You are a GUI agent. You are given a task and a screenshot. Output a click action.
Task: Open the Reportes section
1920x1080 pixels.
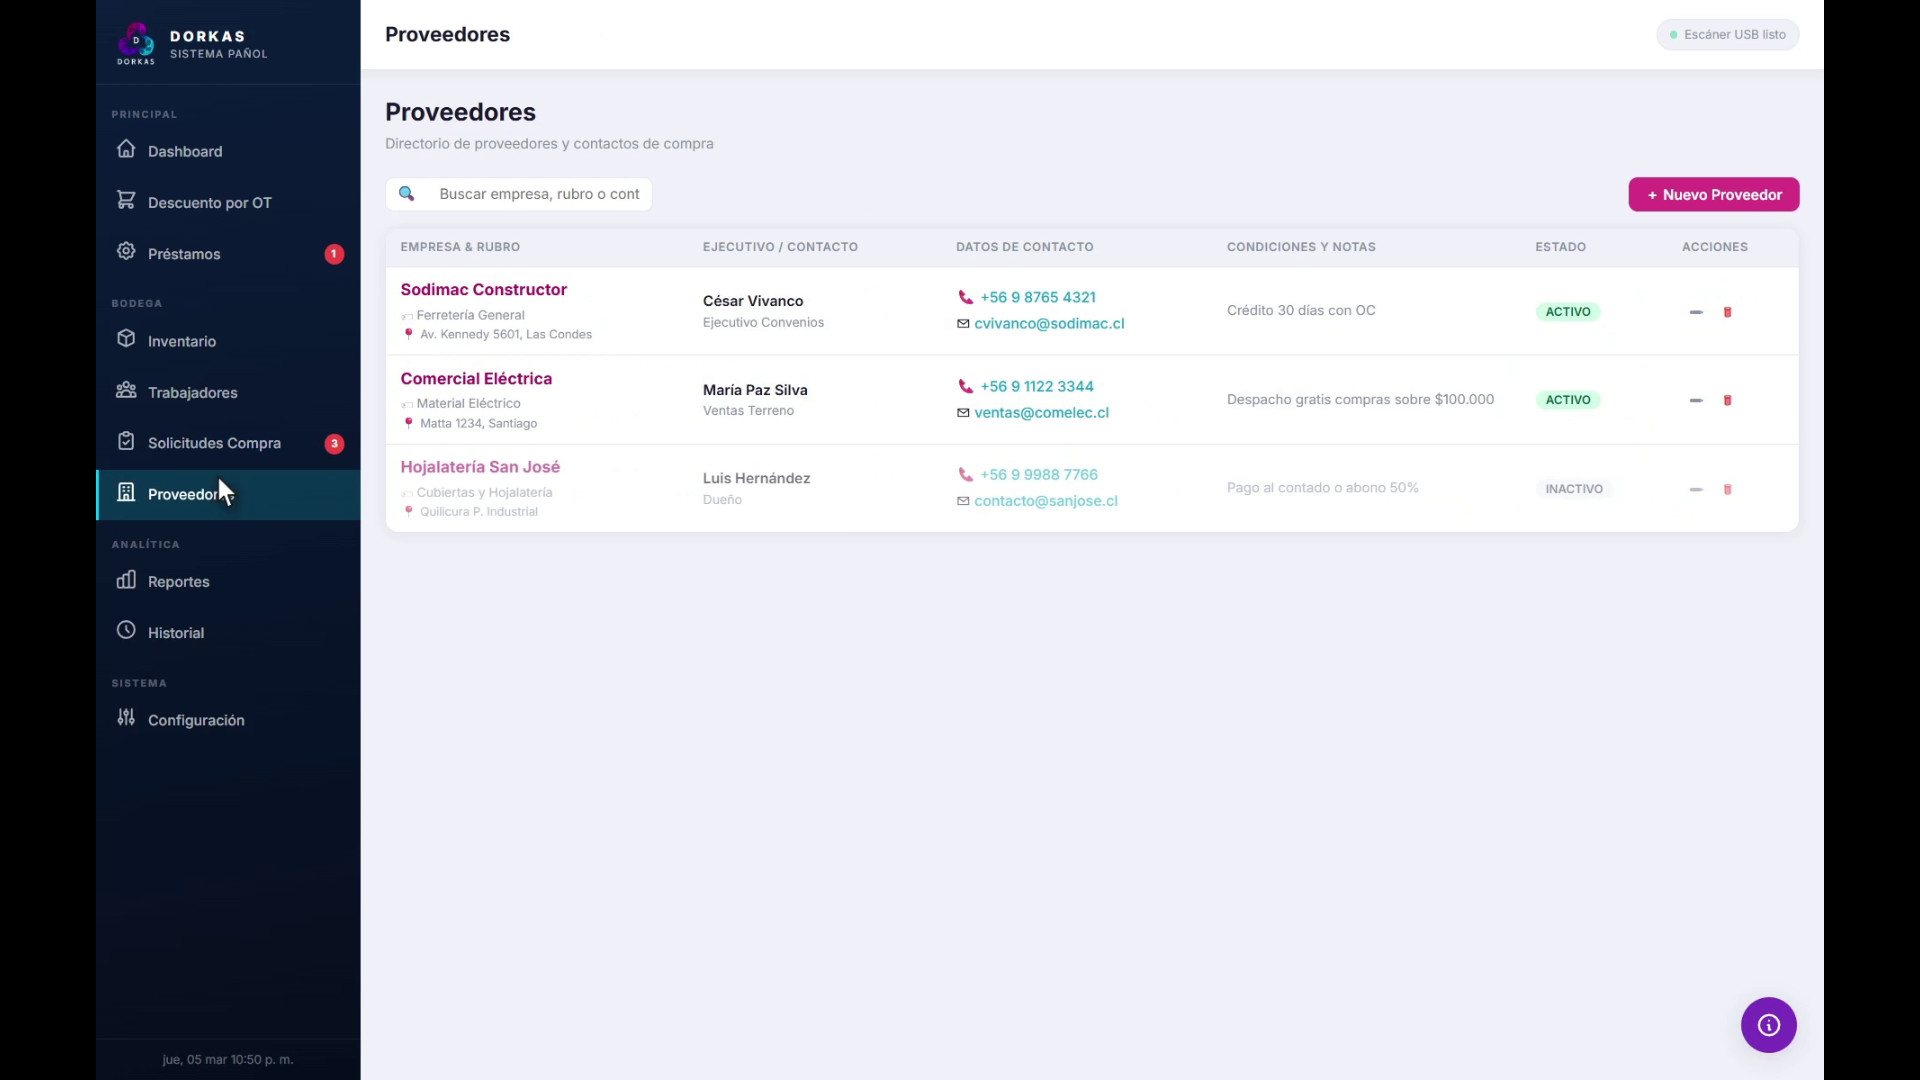pos(178,582)
